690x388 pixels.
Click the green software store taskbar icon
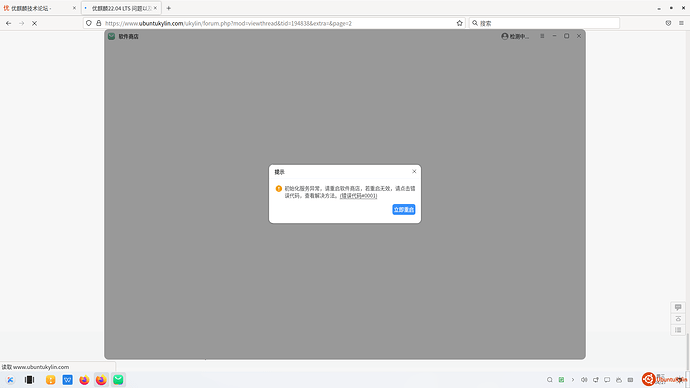pos(118,380)
